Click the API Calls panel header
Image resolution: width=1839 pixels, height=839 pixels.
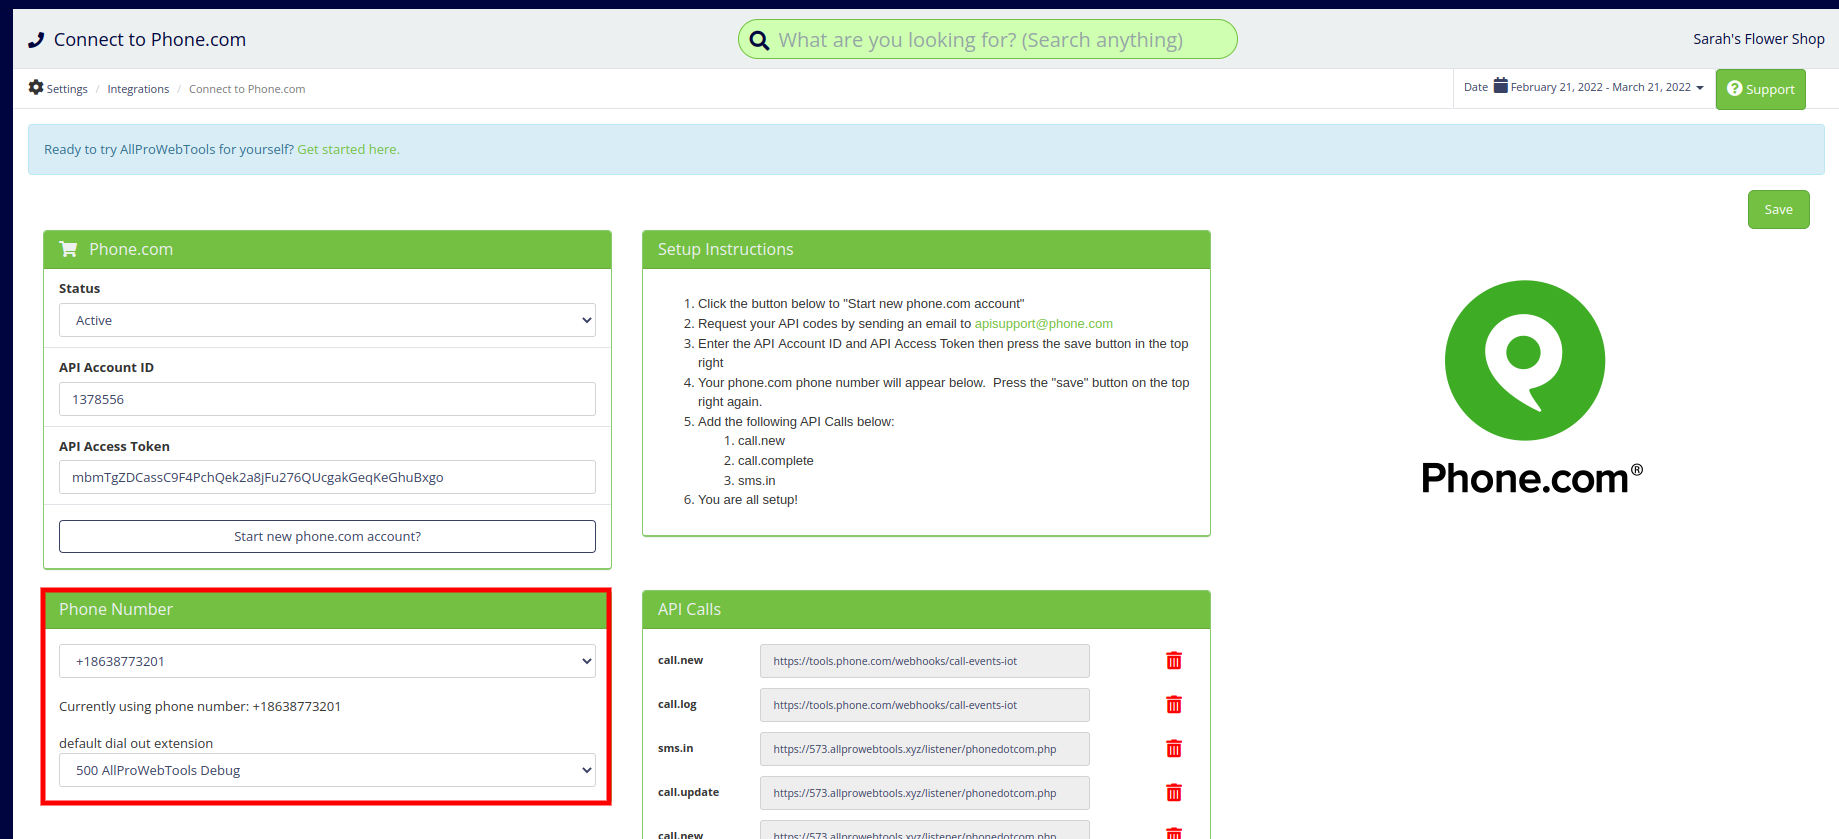926,609
